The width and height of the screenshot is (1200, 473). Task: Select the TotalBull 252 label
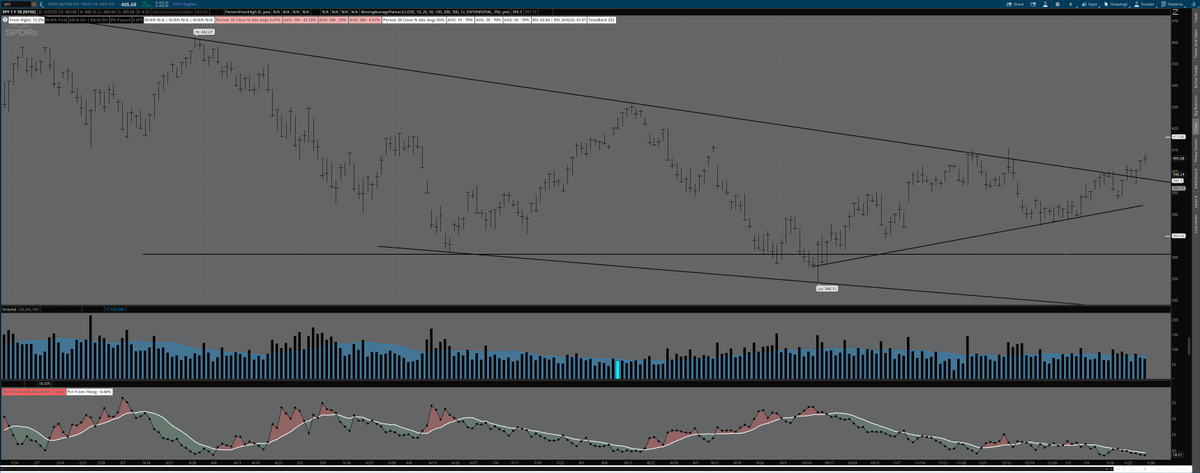[602, 19]
